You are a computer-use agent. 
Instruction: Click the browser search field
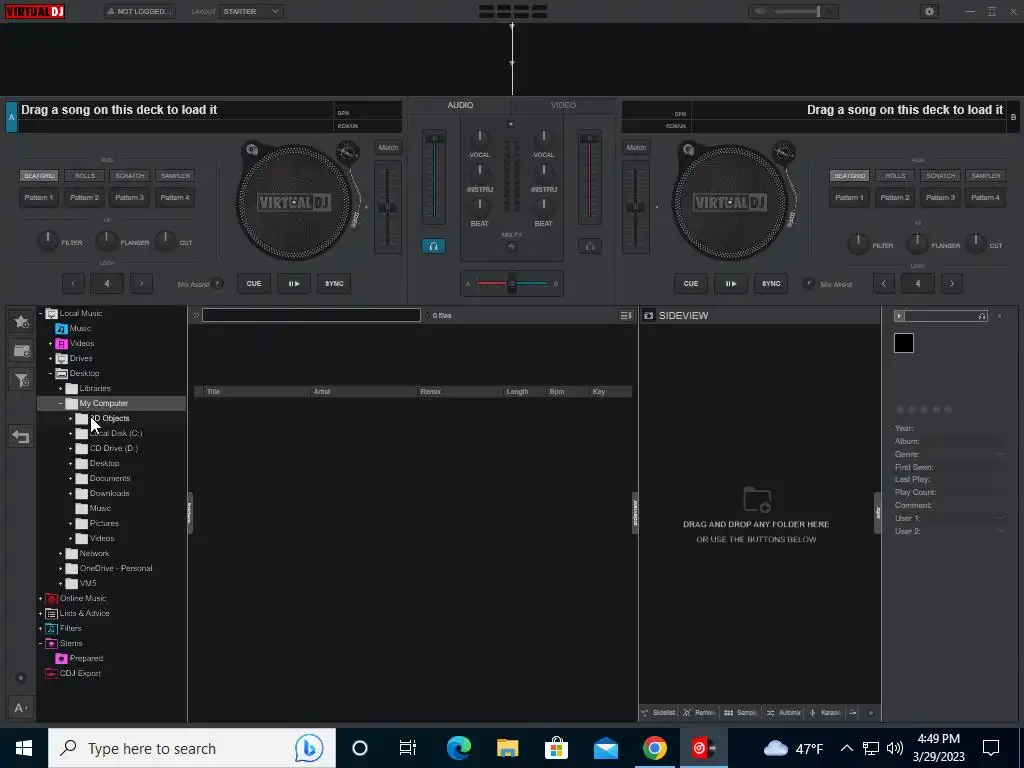[x=311, y=315]
